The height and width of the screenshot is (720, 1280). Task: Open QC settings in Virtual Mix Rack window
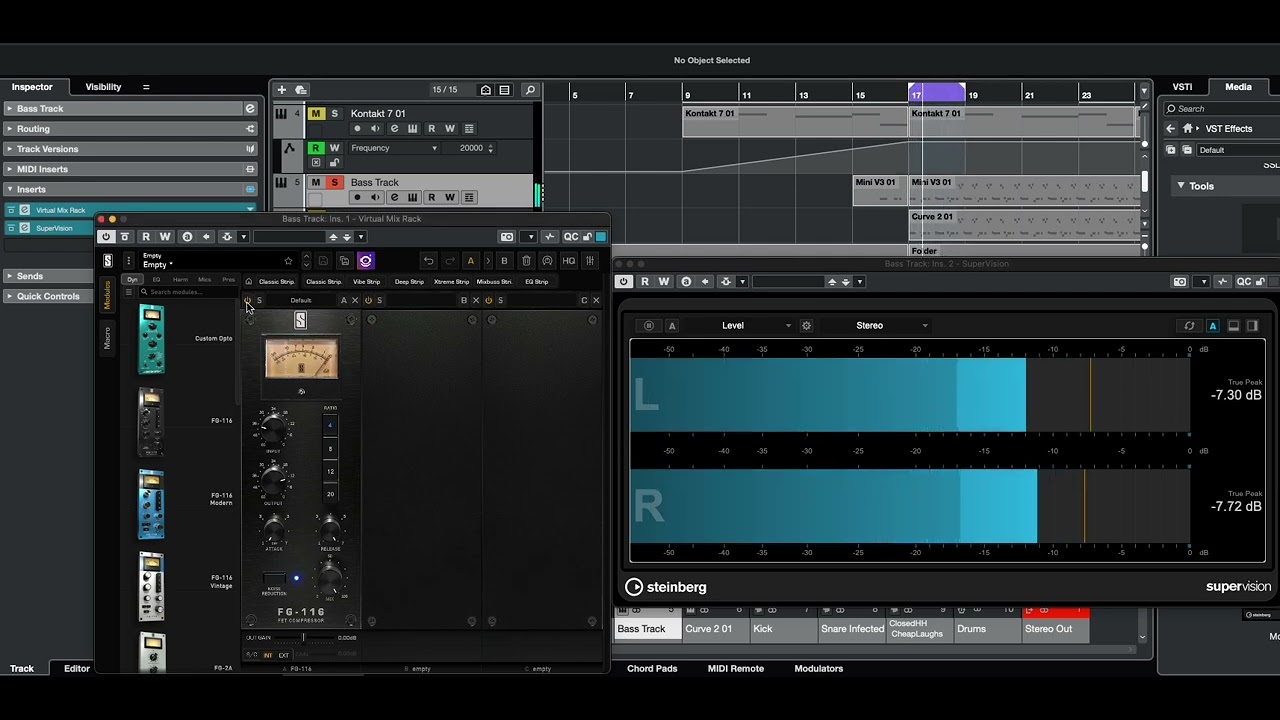571,237
